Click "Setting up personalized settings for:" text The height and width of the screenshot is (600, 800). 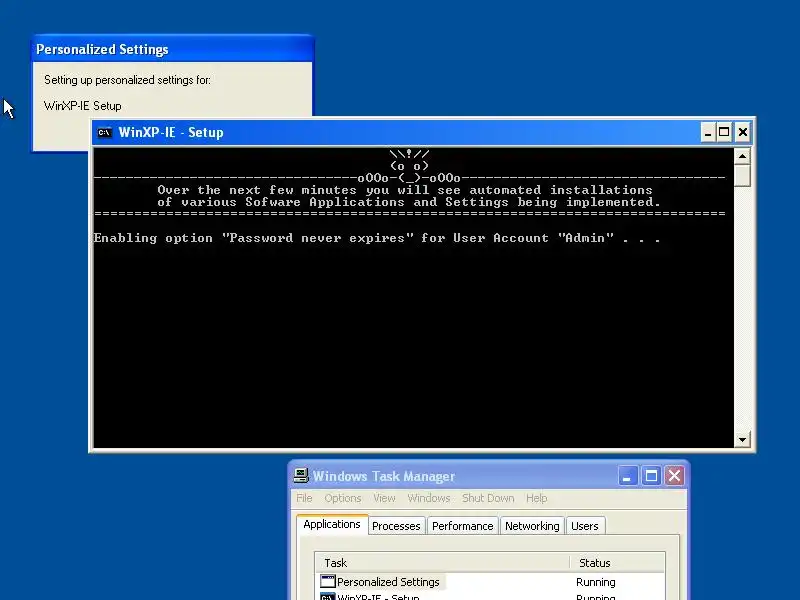(127, 80)
